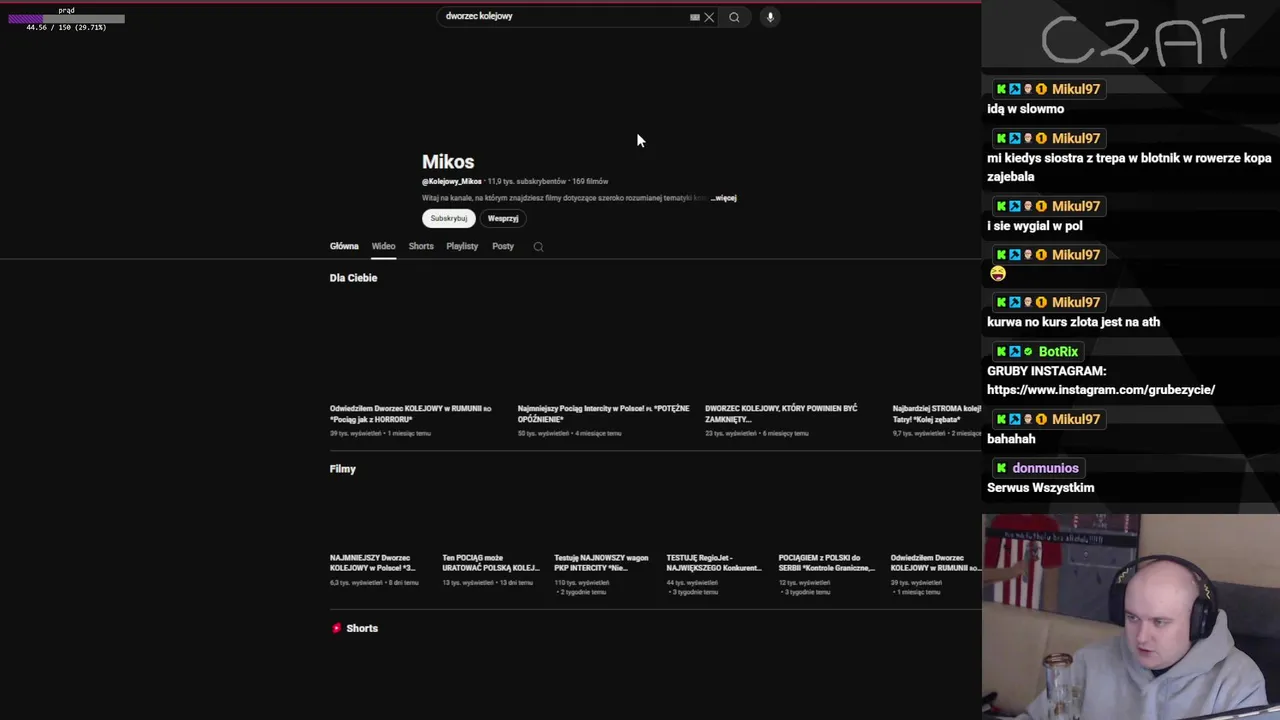
Task: Click the Mikul97 name above 'idą w slowmo'
Action: (1076, 89)
